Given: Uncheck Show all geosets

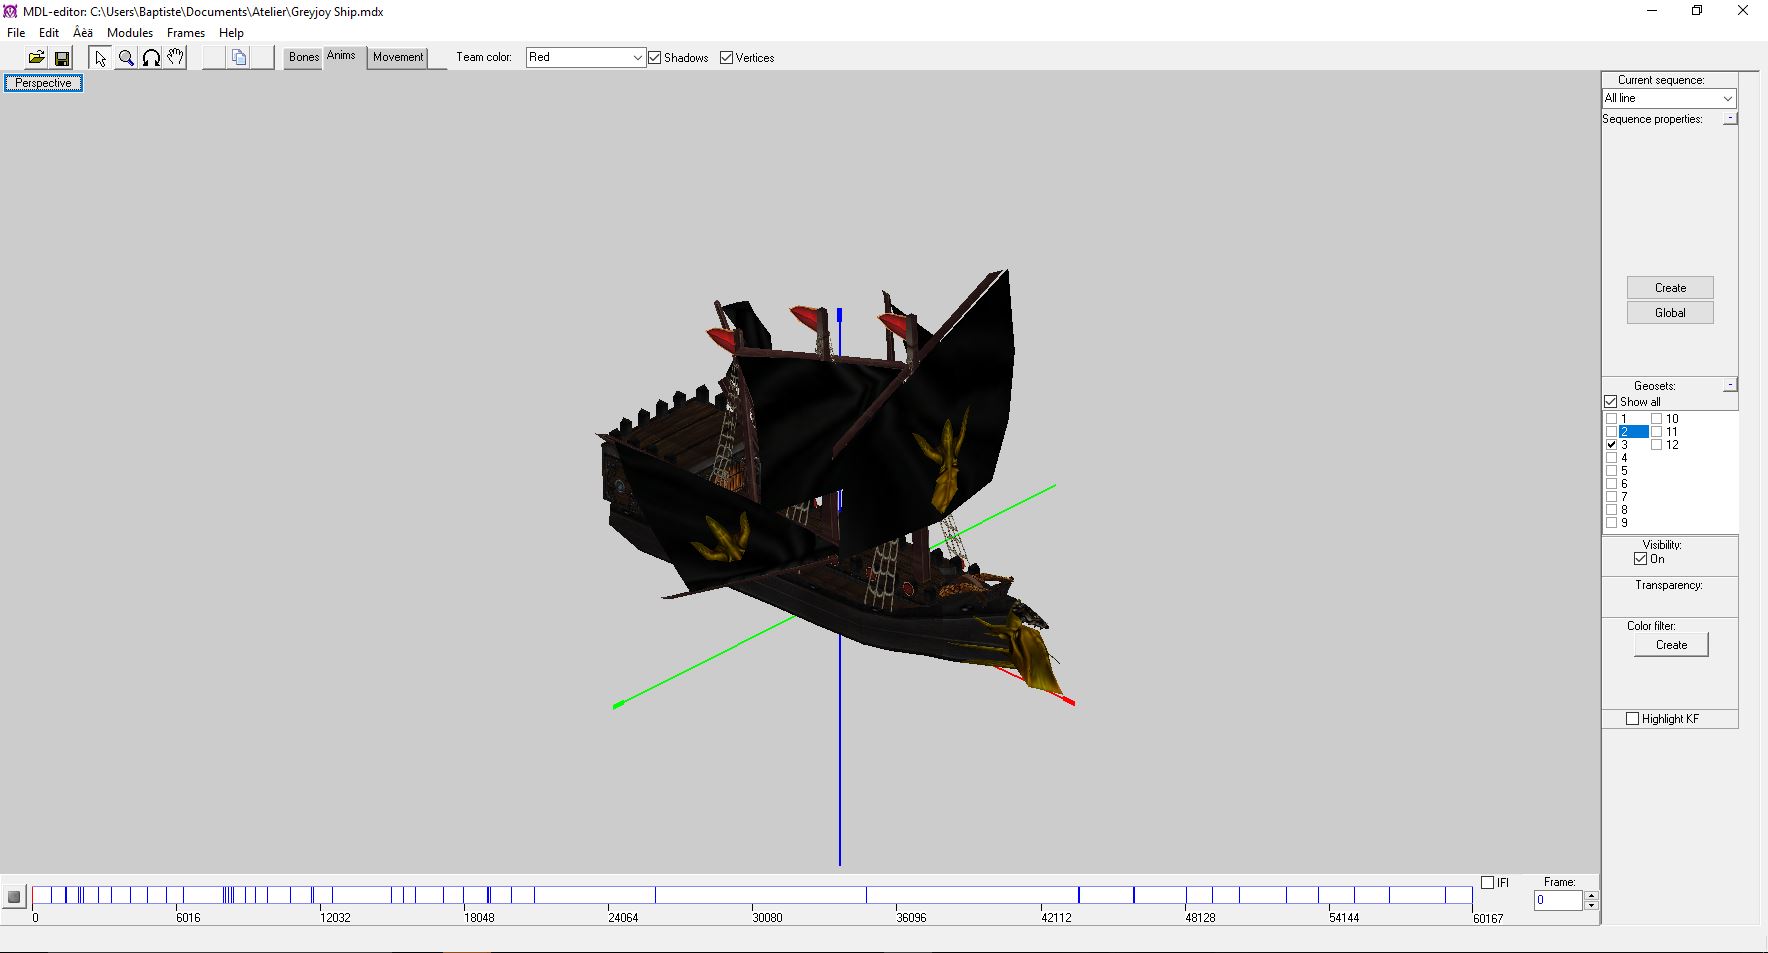Looking at the screenshot, I should [x=1611, y=402].
